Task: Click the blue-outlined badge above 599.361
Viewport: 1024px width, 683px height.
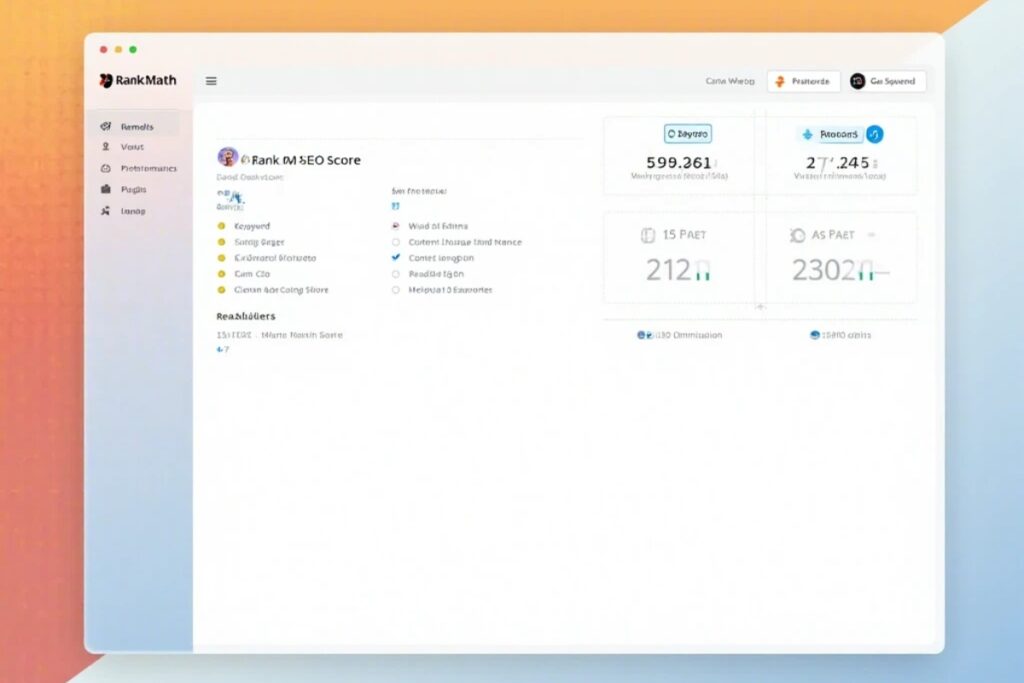Action: (688, 133)
